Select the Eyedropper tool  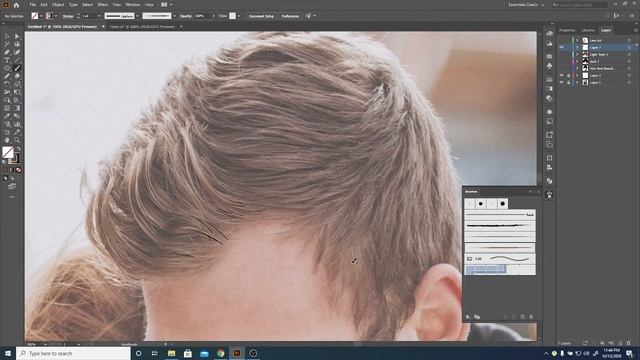tap(7, 116)
